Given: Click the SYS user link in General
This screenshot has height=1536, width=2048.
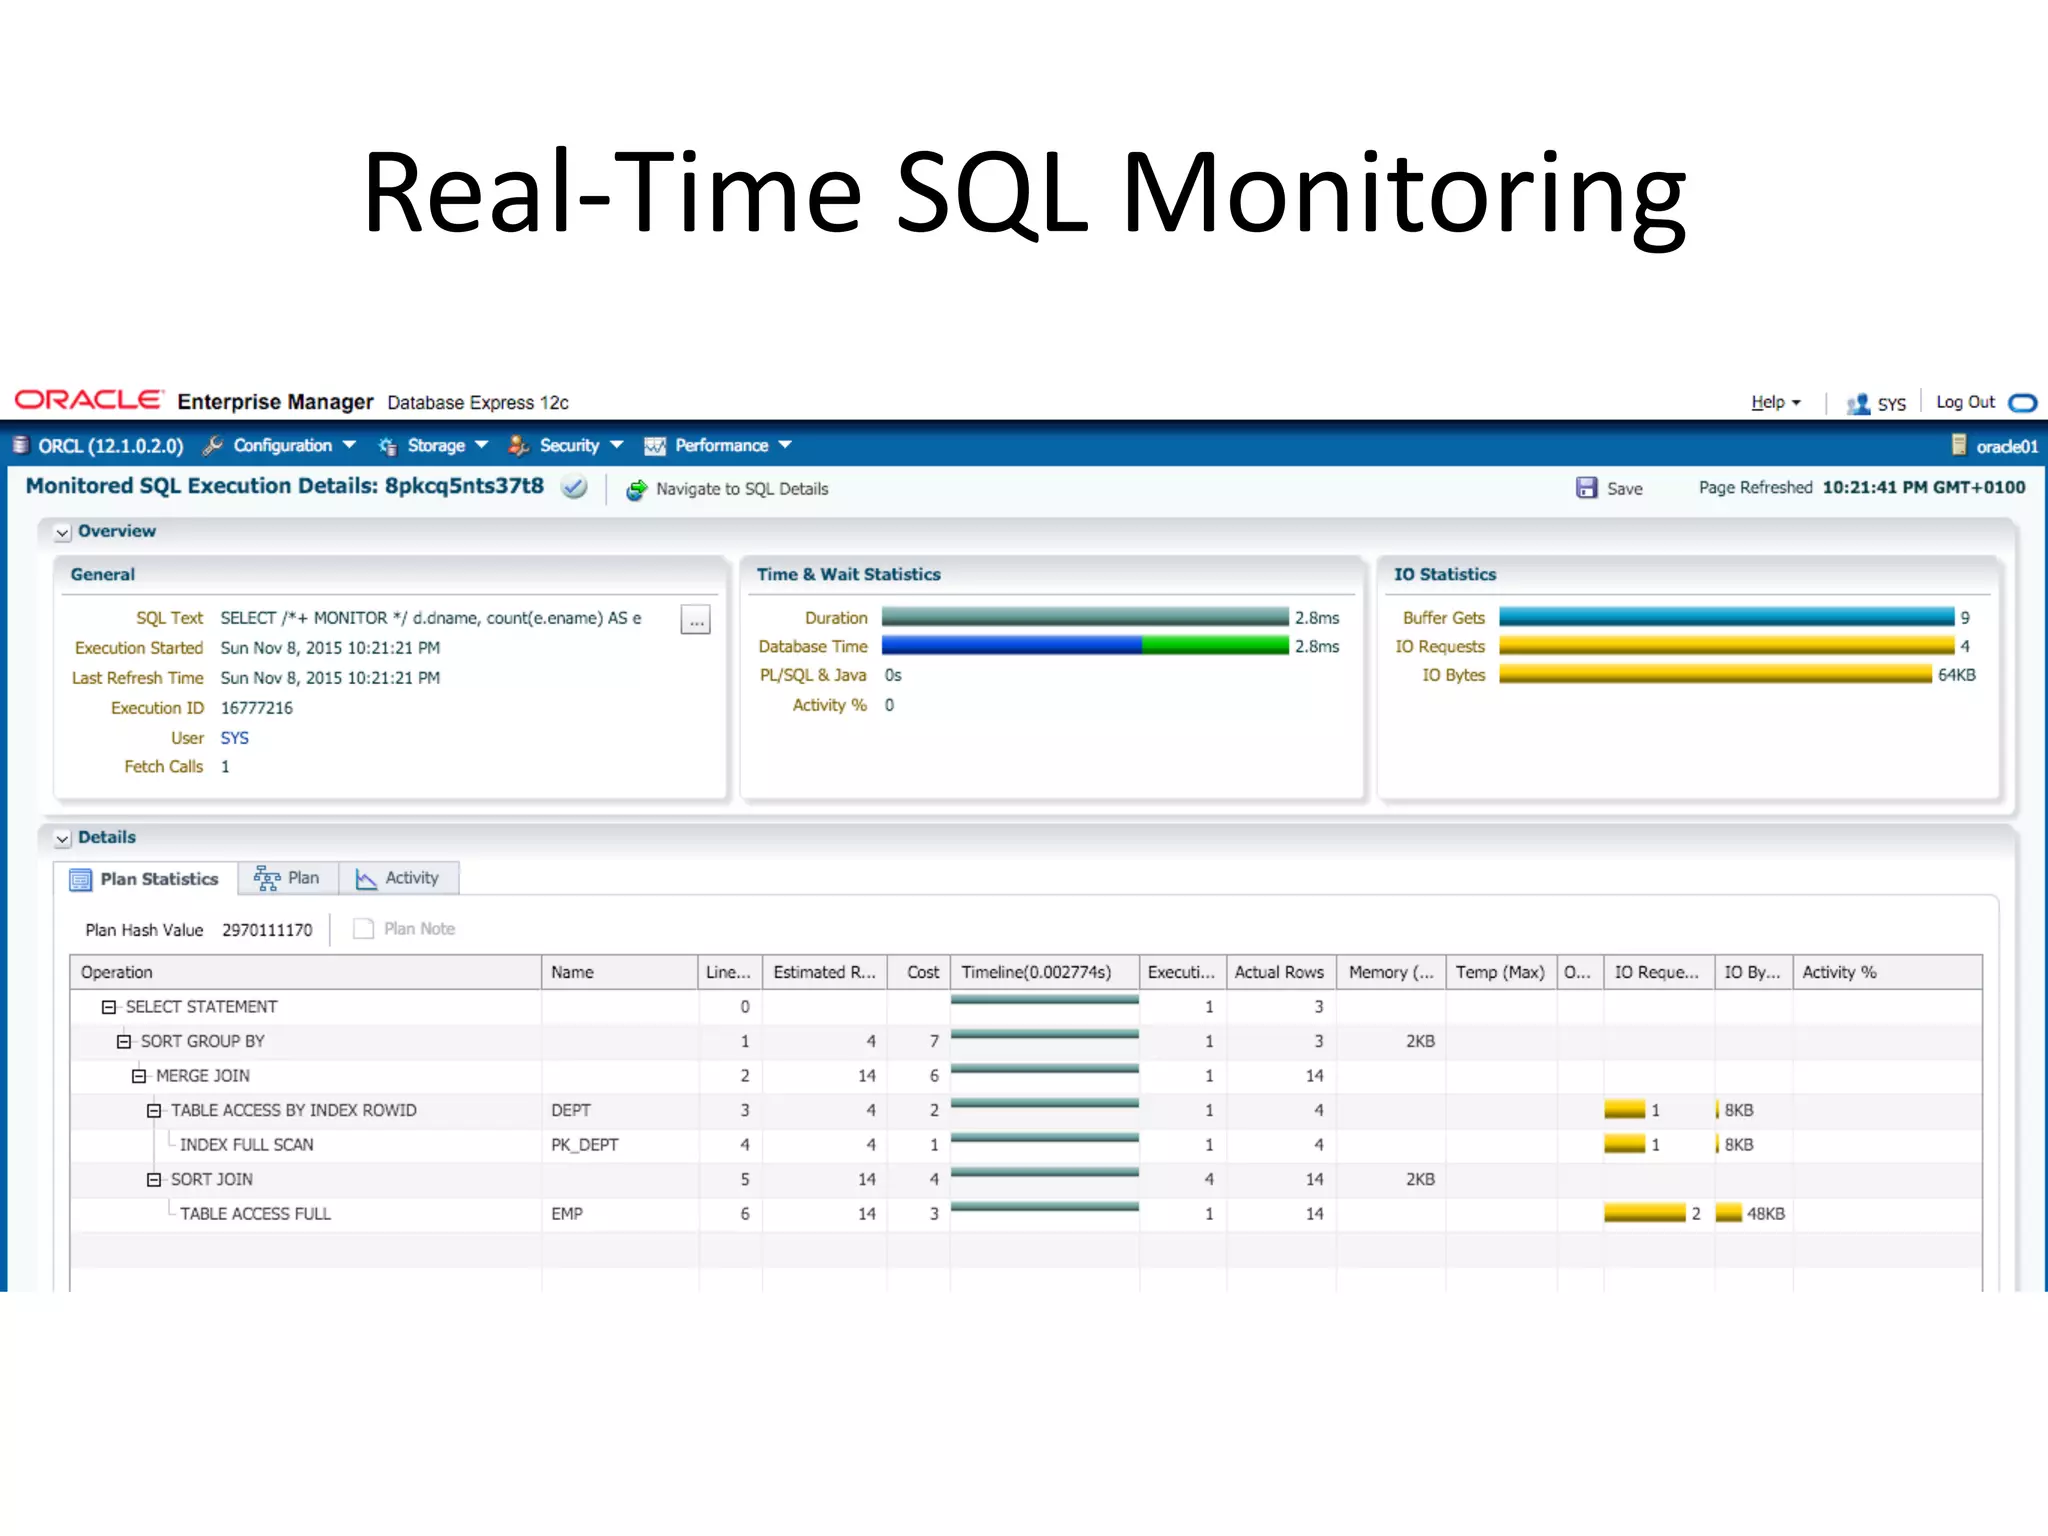Looking at the screenshot, I should click(235, 738).
